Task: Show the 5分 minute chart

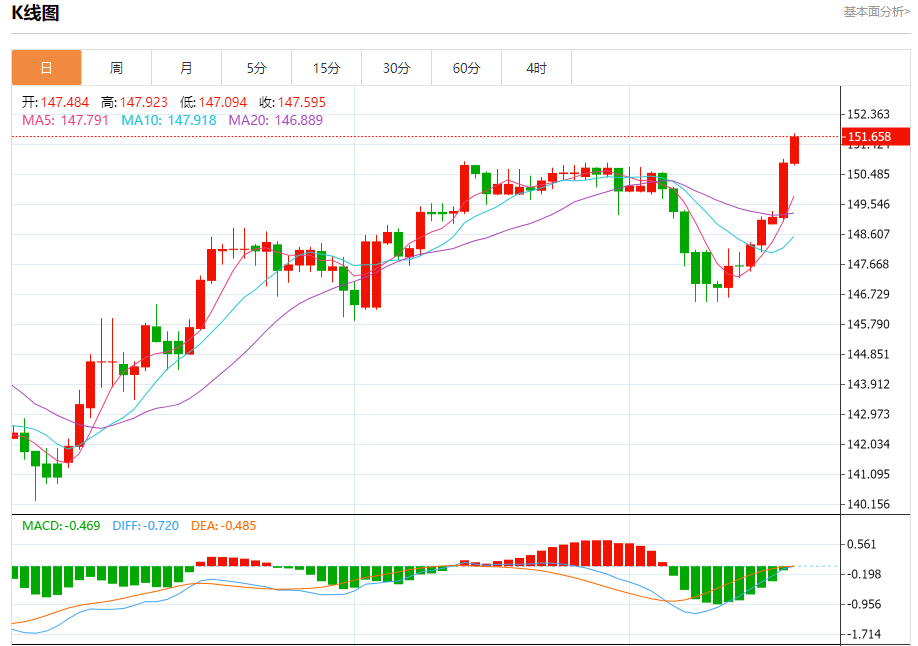Action: (256, 68)
